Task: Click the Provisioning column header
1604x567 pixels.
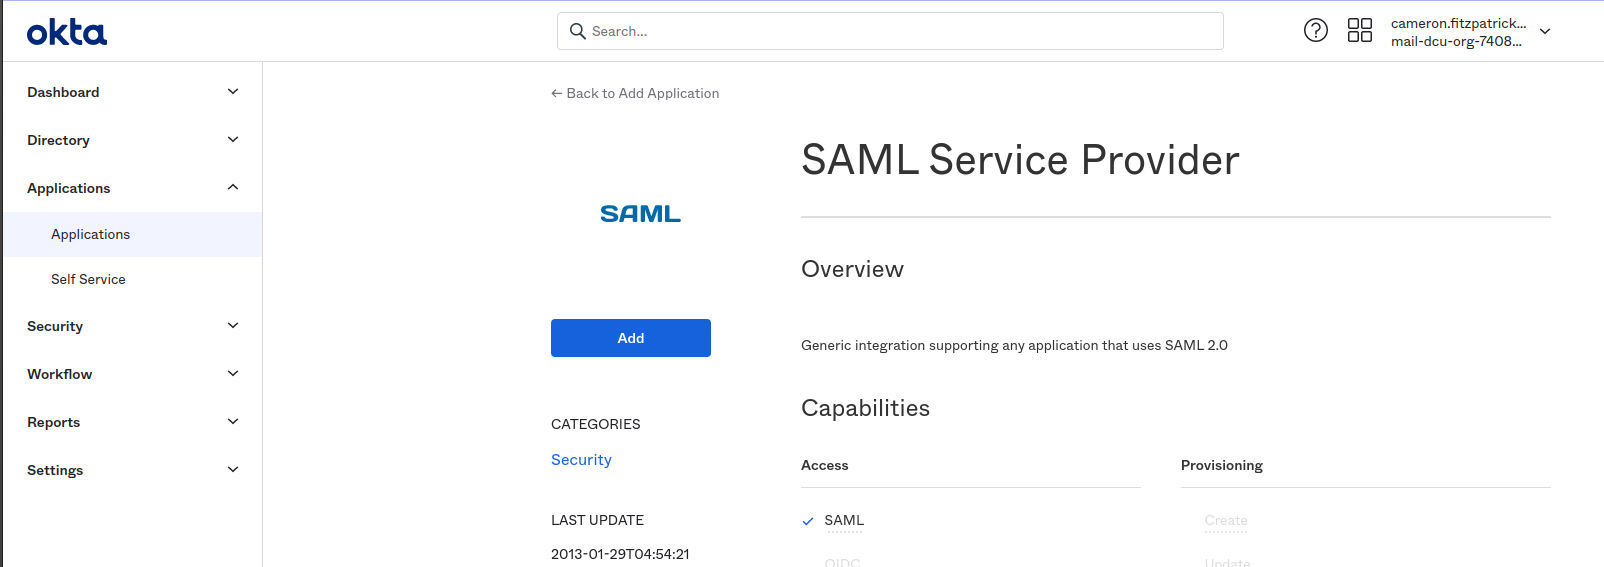Action: [1221, 466]
